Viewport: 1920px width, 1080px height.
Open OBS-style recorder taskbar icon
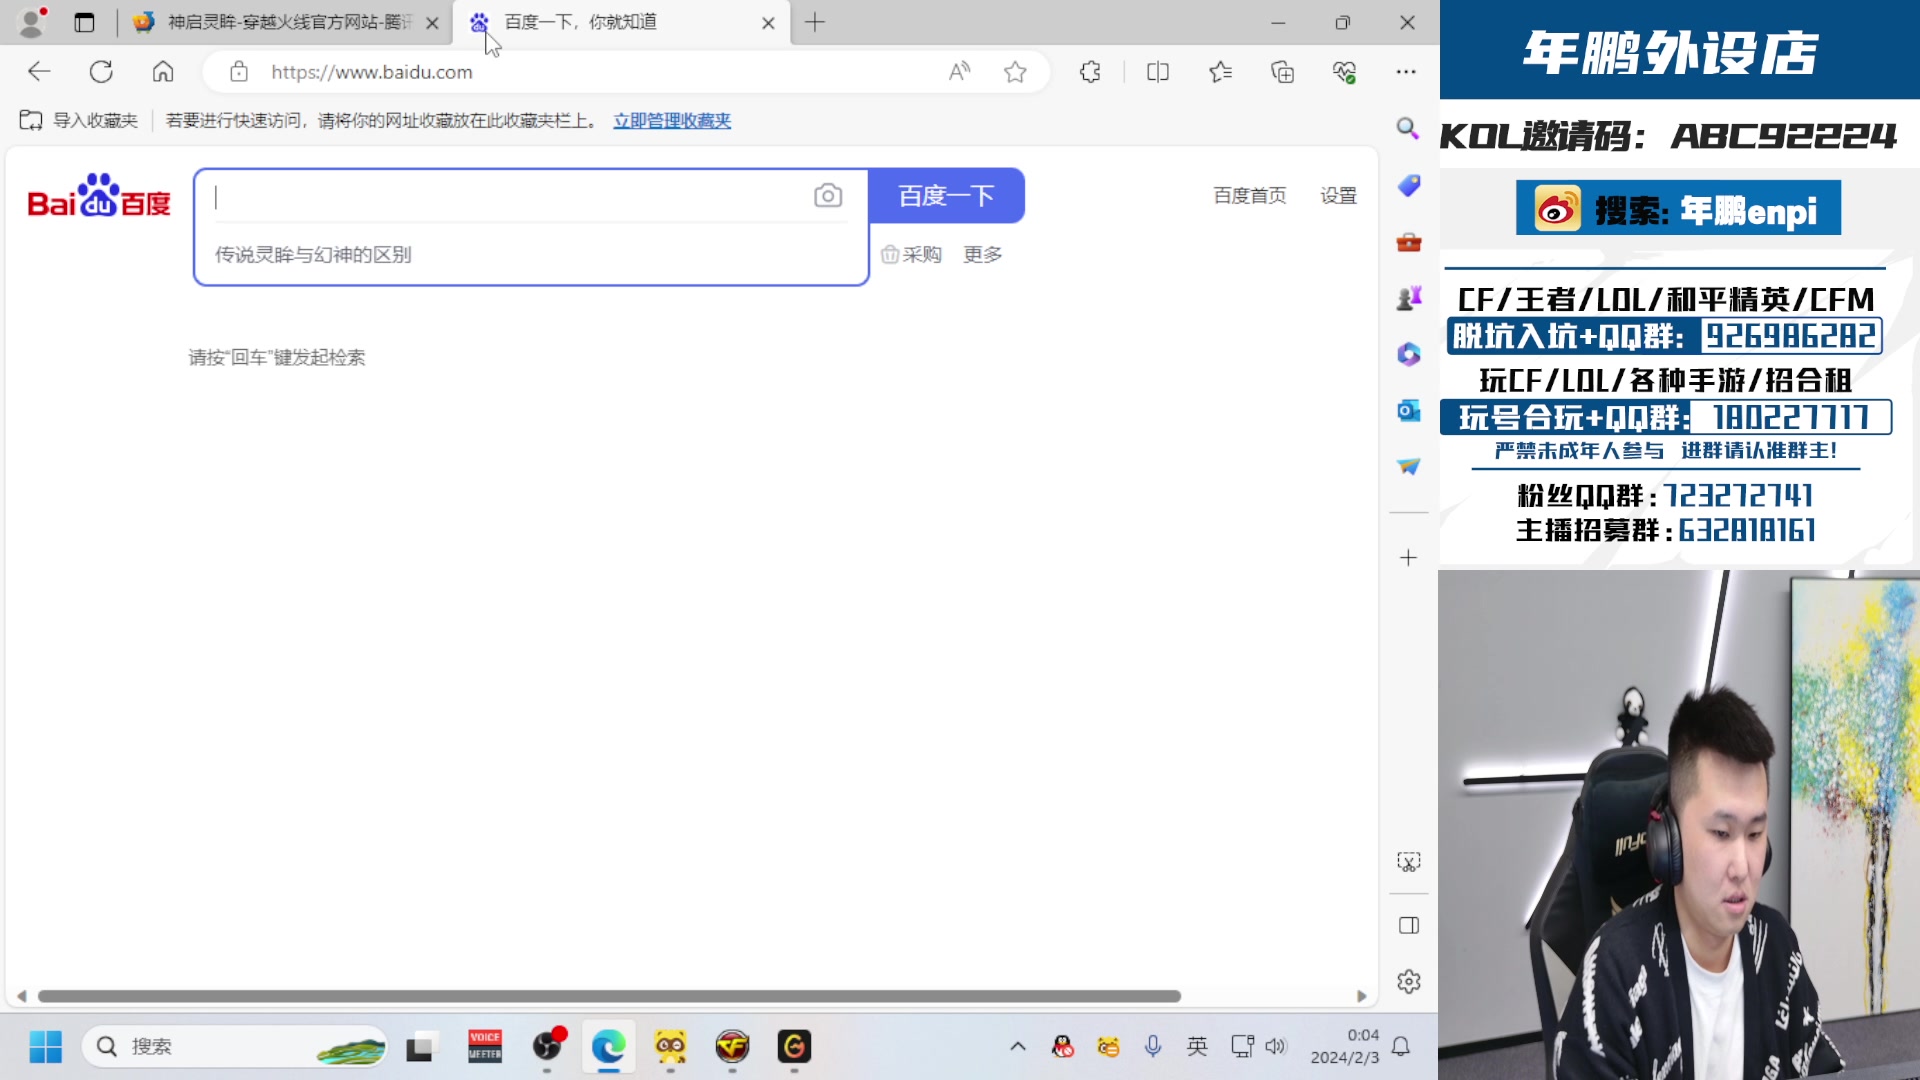tap(547, 1047)
